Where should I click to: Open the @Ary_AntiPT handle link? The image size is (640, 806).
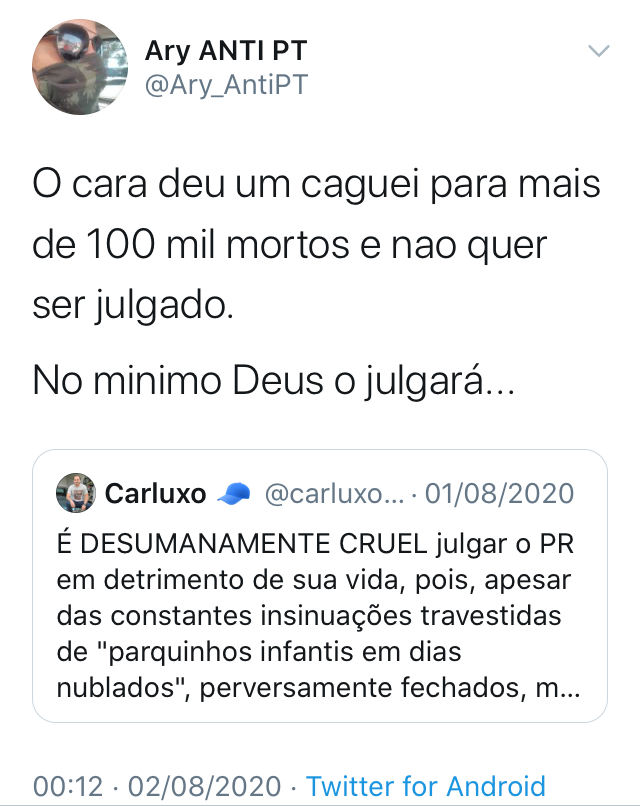pos(226,85)
